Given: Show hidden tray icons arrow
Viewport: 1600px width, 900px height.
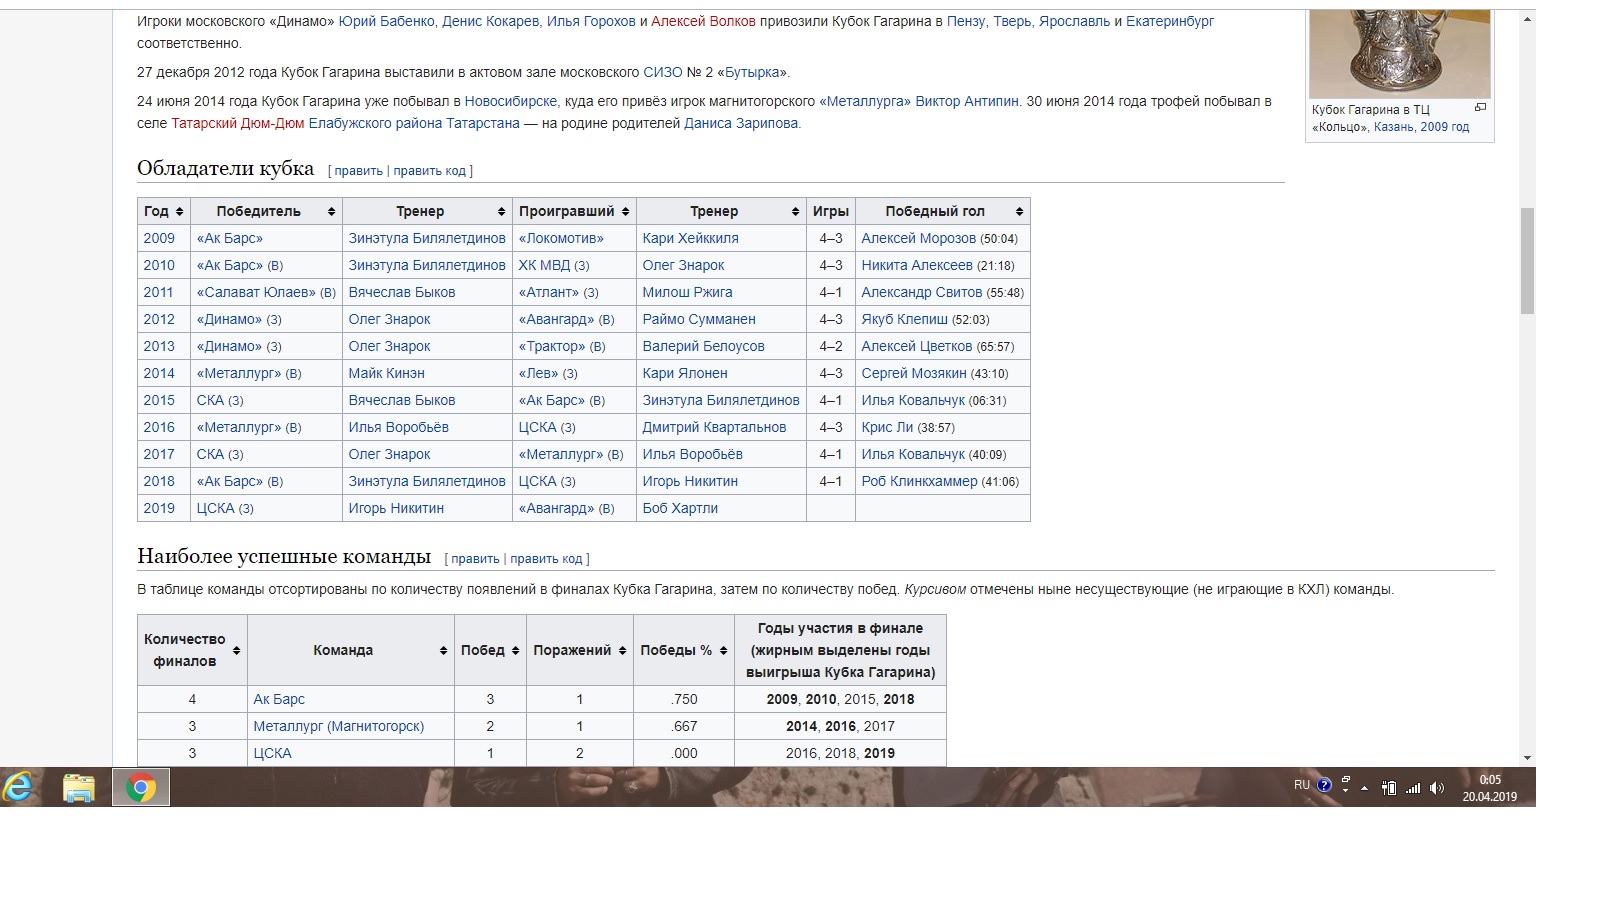Looking at the screenshot, I should [x=1364, y=788].
